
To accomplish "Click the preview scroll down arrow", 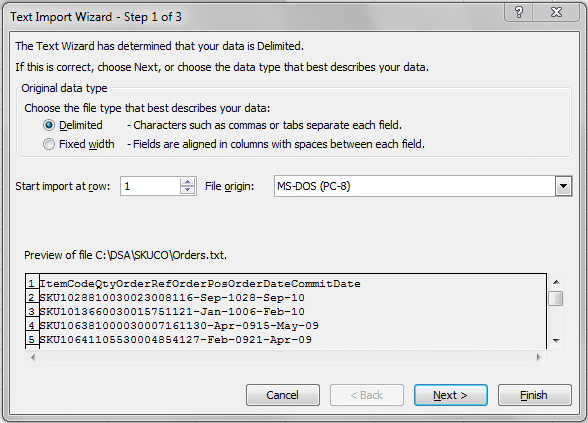I will (556, 340).
